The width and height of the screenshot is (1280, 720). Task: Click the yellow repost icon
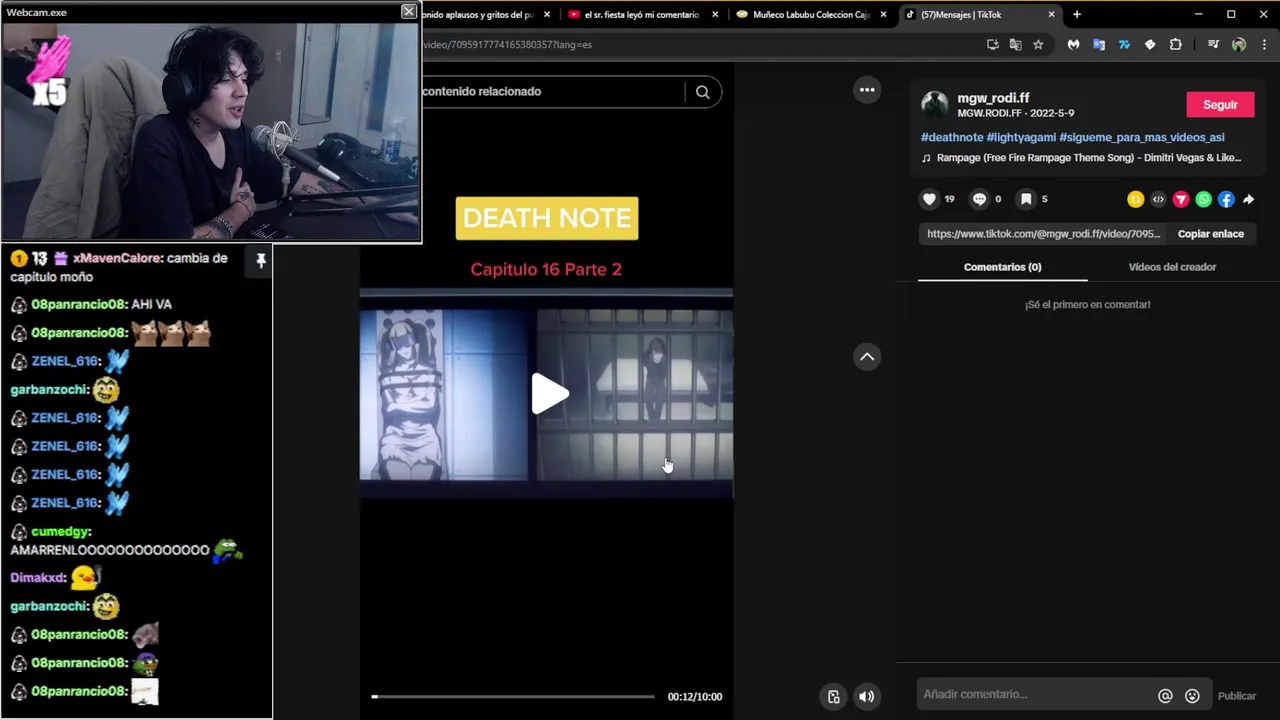click(1135, 199)
